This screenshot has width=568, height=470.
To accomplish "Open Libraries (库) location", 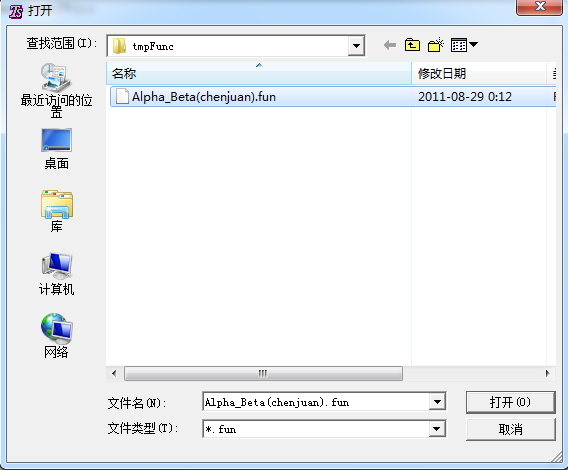I will coord(56,211).
